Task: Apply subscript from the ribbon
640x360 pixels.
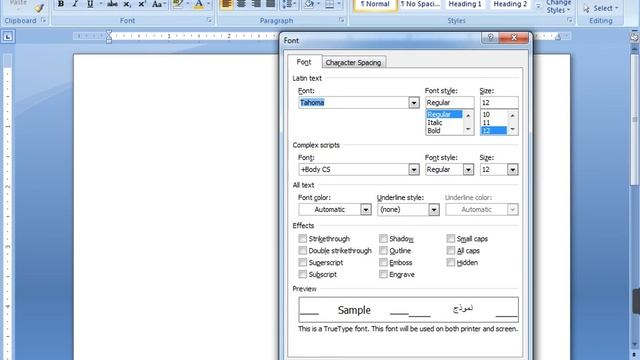Action: click(127, 4)
